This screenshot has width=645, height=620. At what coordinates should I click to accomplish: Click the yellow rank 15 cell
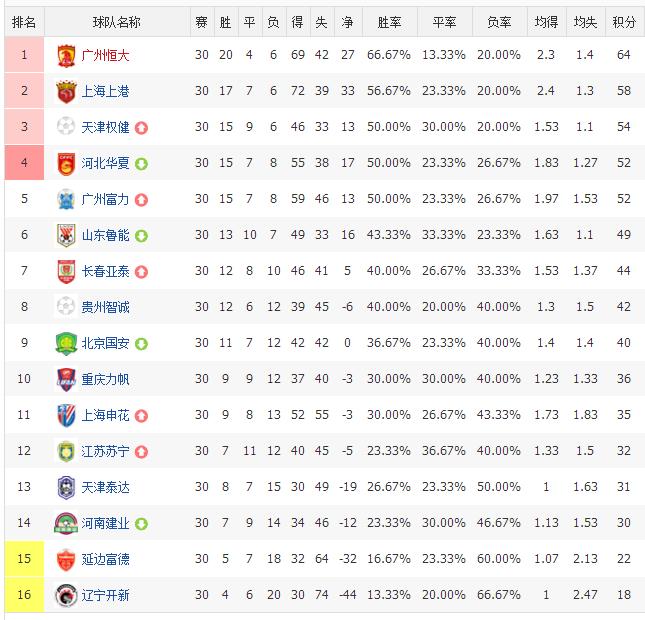[x=25, y=559]
